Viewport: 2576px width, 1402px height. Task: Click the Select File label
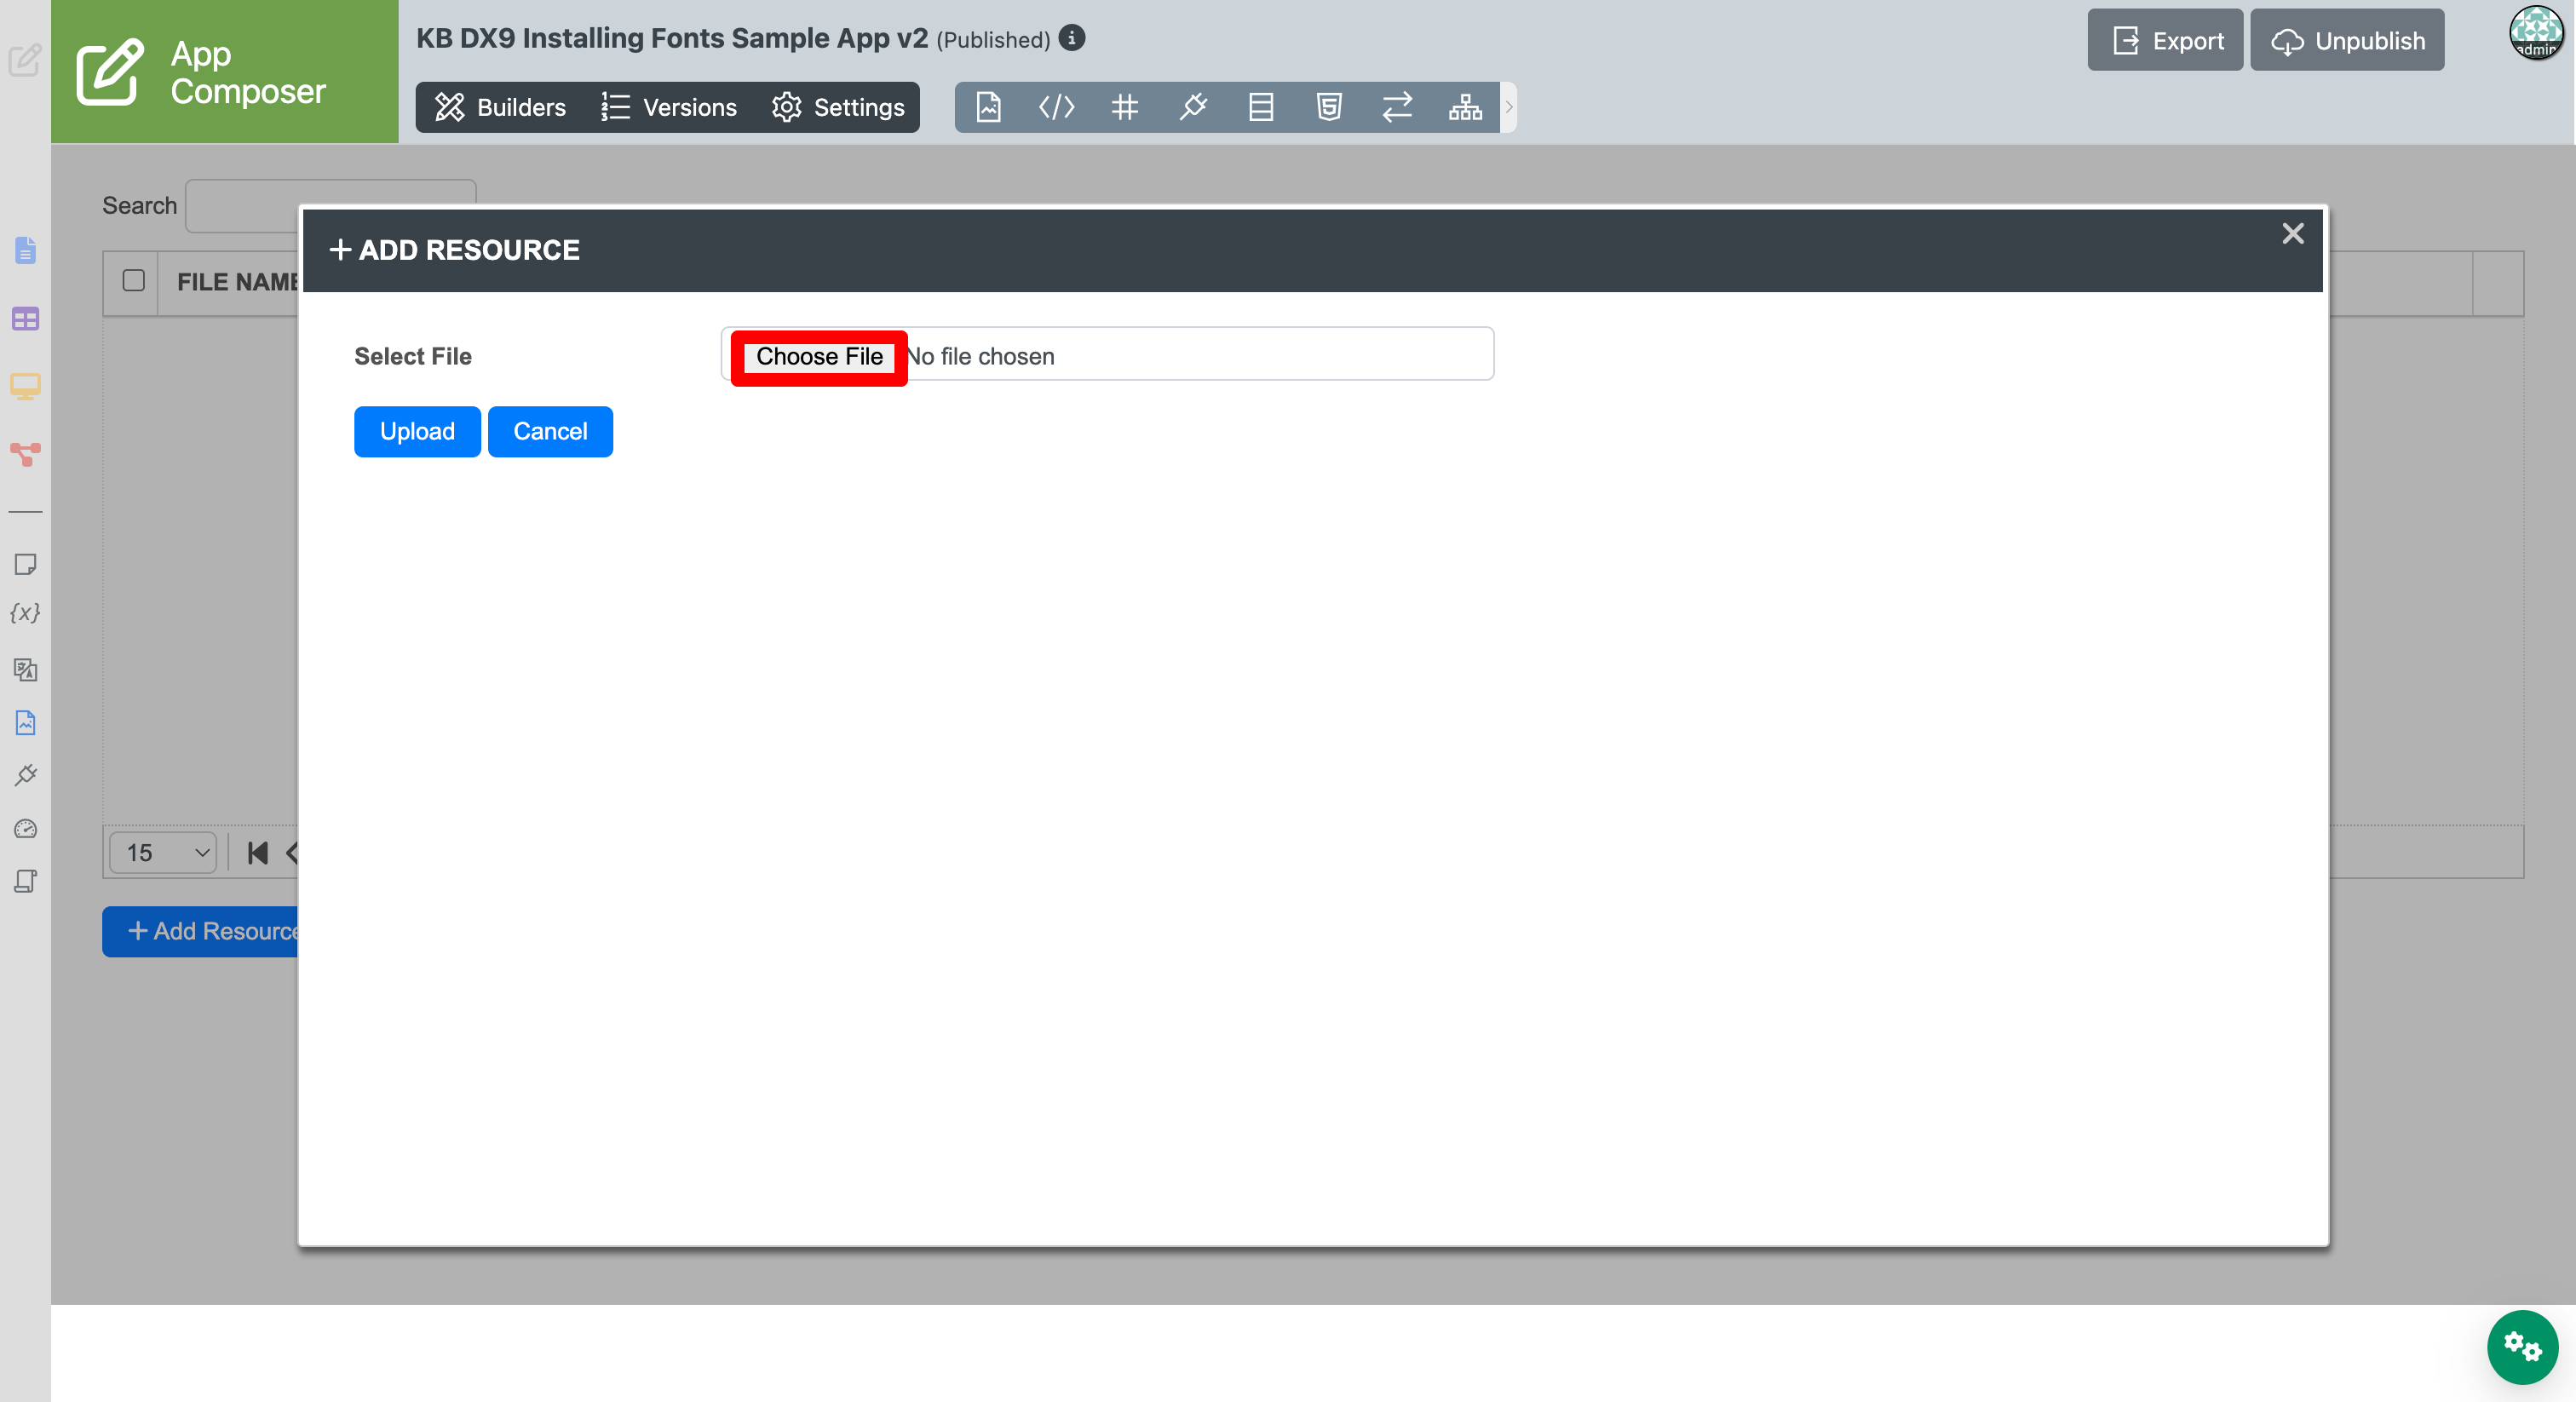(x=412, y=357)
